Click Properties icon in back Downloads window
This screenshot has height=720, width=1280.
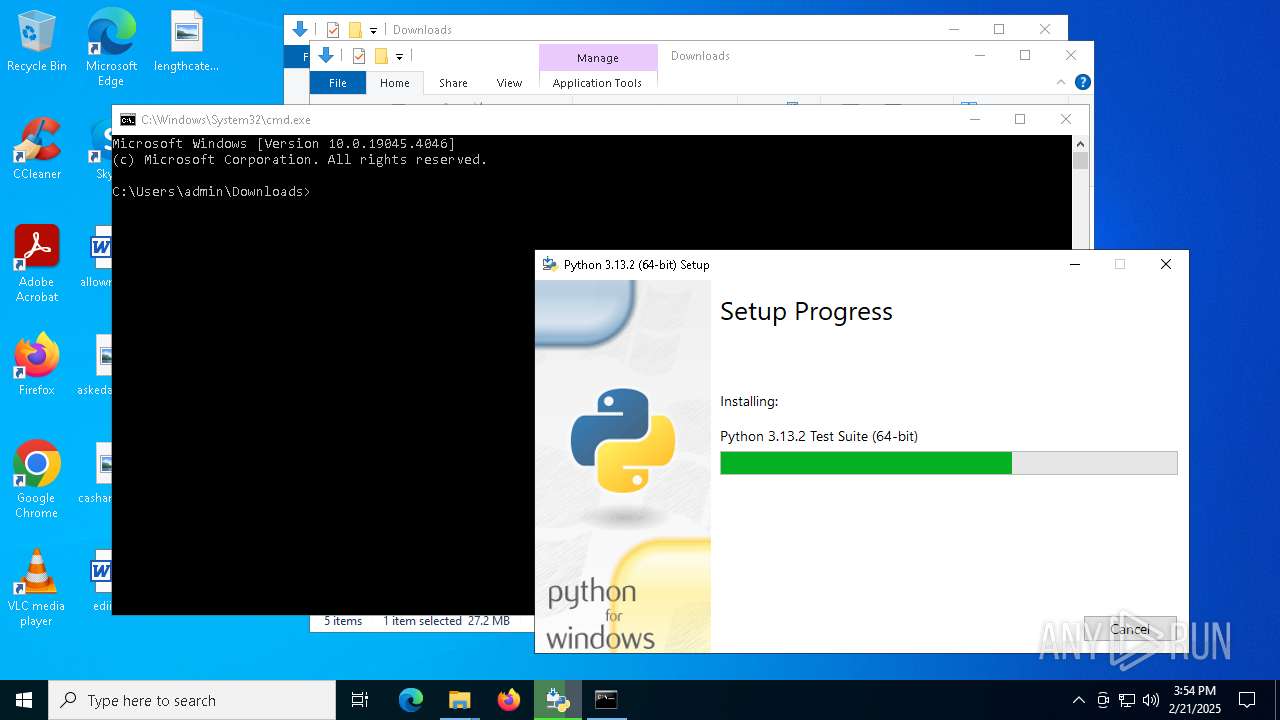pos(333,30)
